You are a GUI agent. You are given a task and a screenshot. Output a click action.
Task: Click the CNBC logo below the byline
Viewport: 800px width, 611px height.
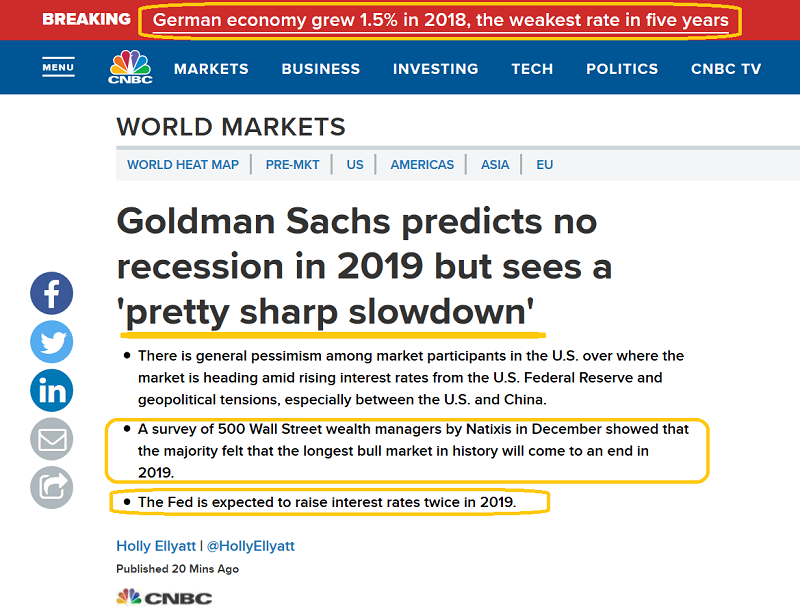coord(164,597)
